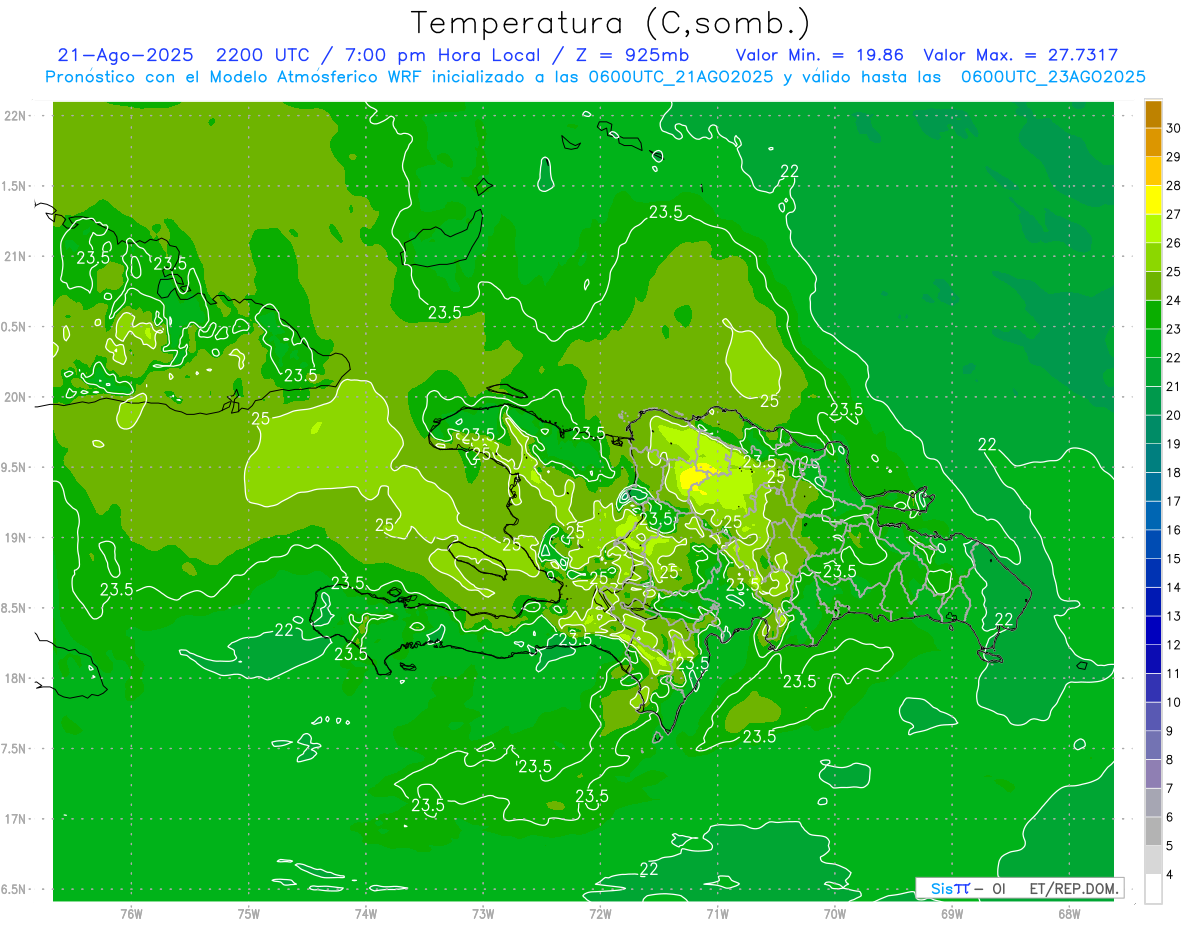Click the "Sisπ - OI" logo text

point(967,888)
